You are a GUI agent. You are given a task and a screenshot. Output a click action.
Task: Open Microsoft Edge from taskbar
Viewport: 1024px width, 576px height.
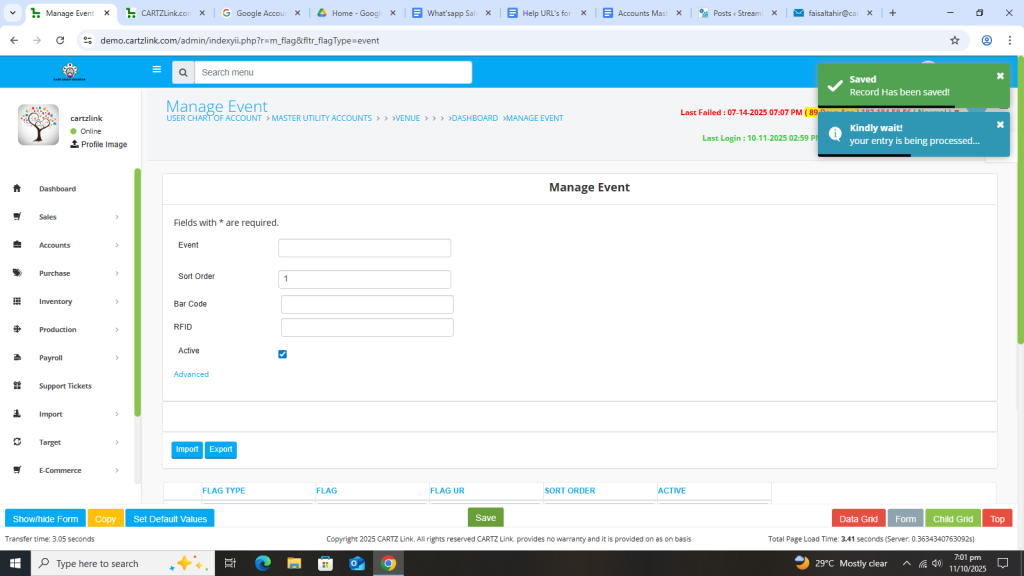[263, 563]
